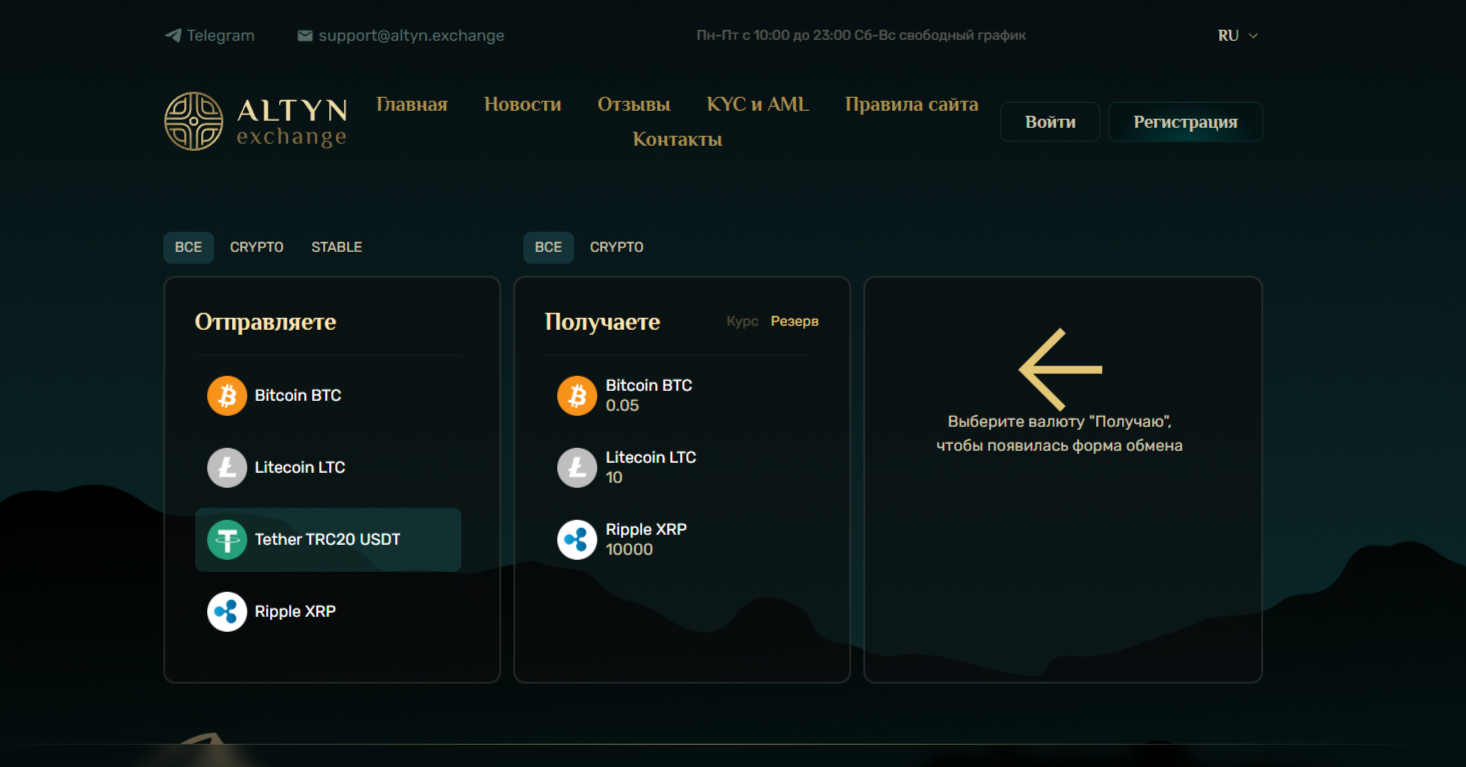
Task: Select ВСЕ filter above Отправляете
Action: (x=188, y=247)
